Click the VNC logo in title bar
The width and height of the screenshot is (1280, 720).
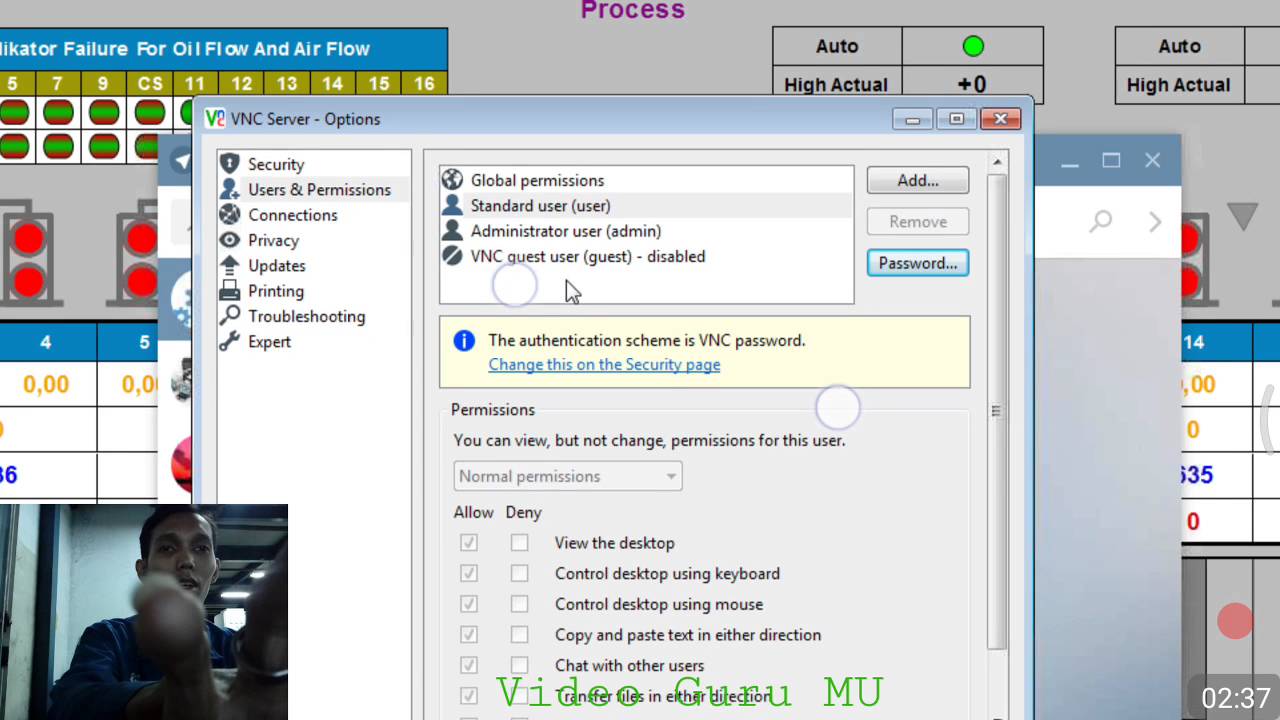[215, 119]
